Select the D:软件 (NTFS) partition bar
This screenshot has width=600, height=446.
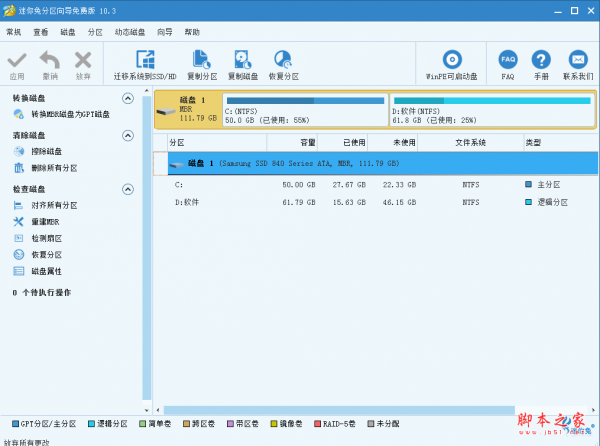pyautogui.click(x=492, y=110)
